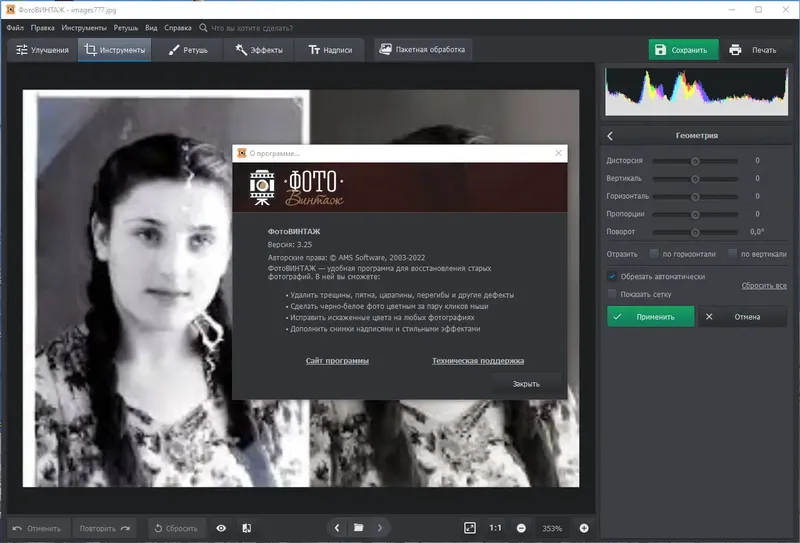Close the О программе dialog with X

pos(559,153)
